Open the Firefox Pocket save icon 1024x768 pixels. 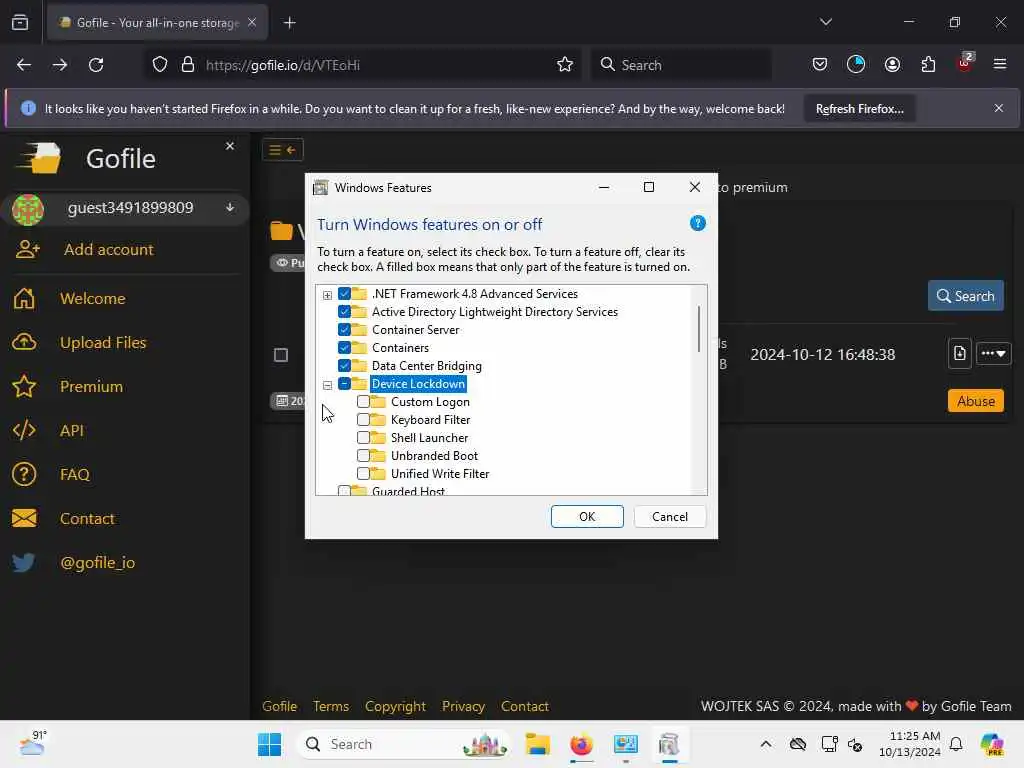(x=820, y=65)
